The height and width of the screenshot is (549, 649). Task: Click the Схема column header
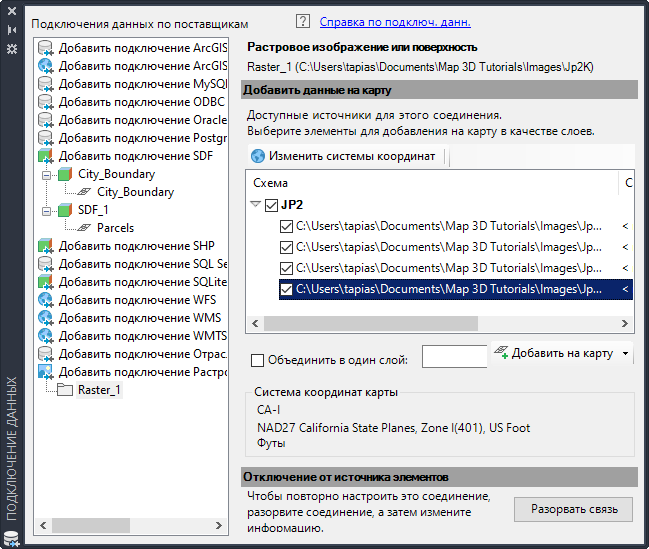coord(431,183)
